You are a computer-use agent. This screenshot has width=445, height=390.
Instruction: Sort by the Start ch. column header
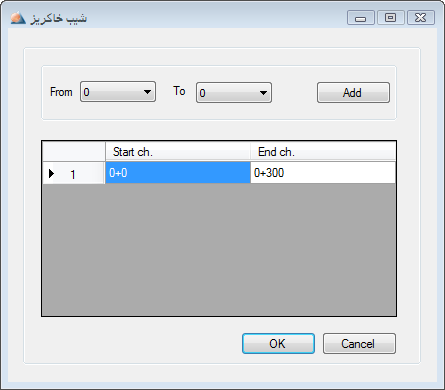click(178, 152)
